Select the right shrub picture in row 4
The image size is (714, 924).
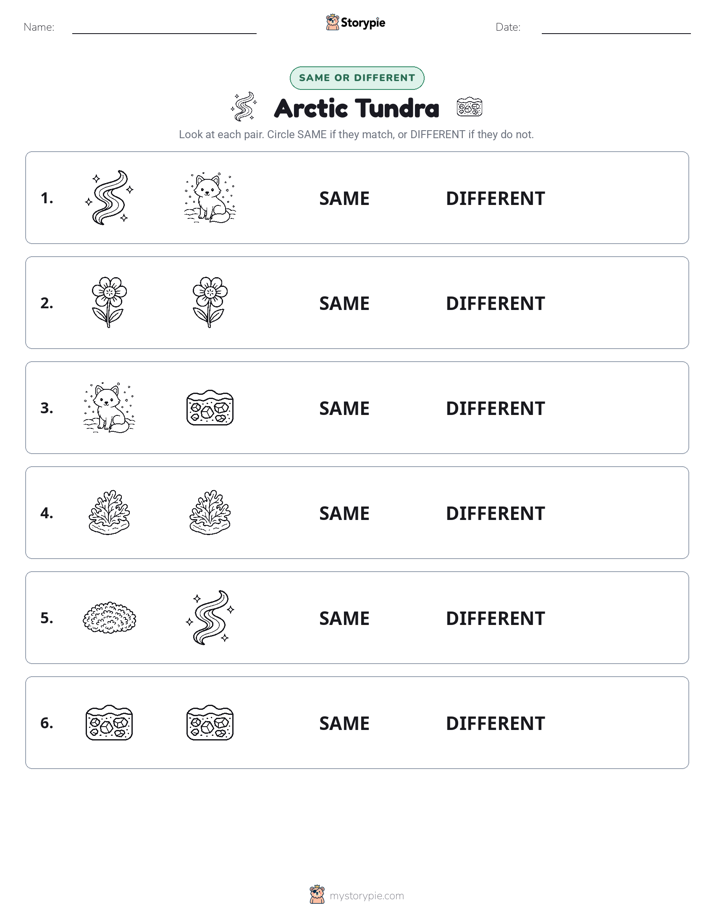pyautogui.click(x=210, y=513)
